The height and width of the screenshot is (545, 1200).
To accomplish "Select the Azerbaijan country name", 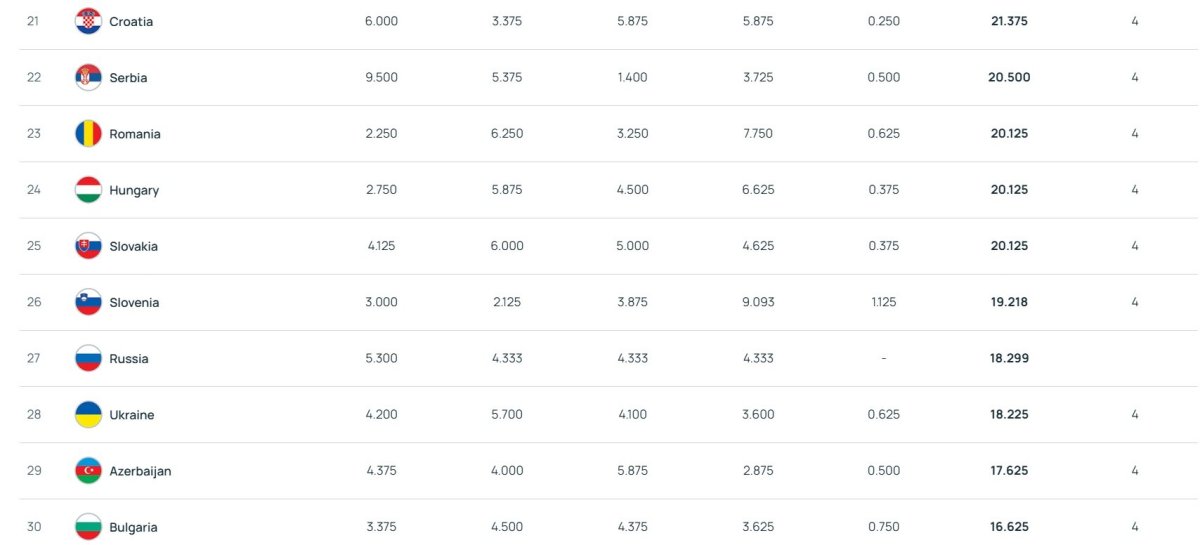I will pyautogui.click(x=140, y=471).
